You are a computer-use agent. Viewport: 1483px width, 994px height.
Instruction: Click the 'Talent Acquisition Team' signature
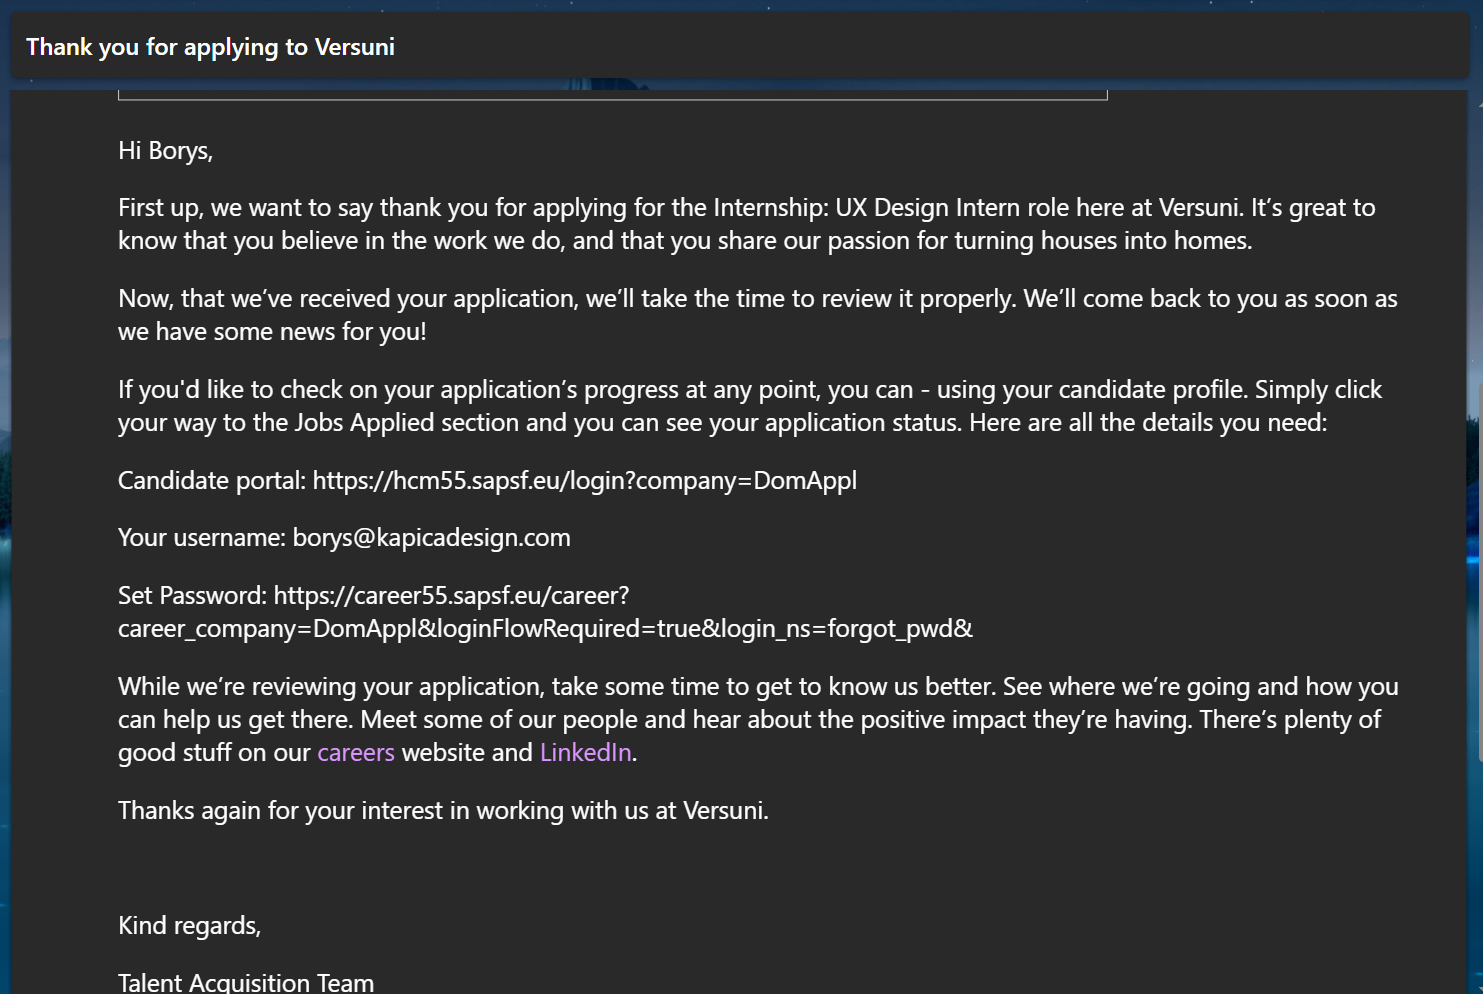246,982
